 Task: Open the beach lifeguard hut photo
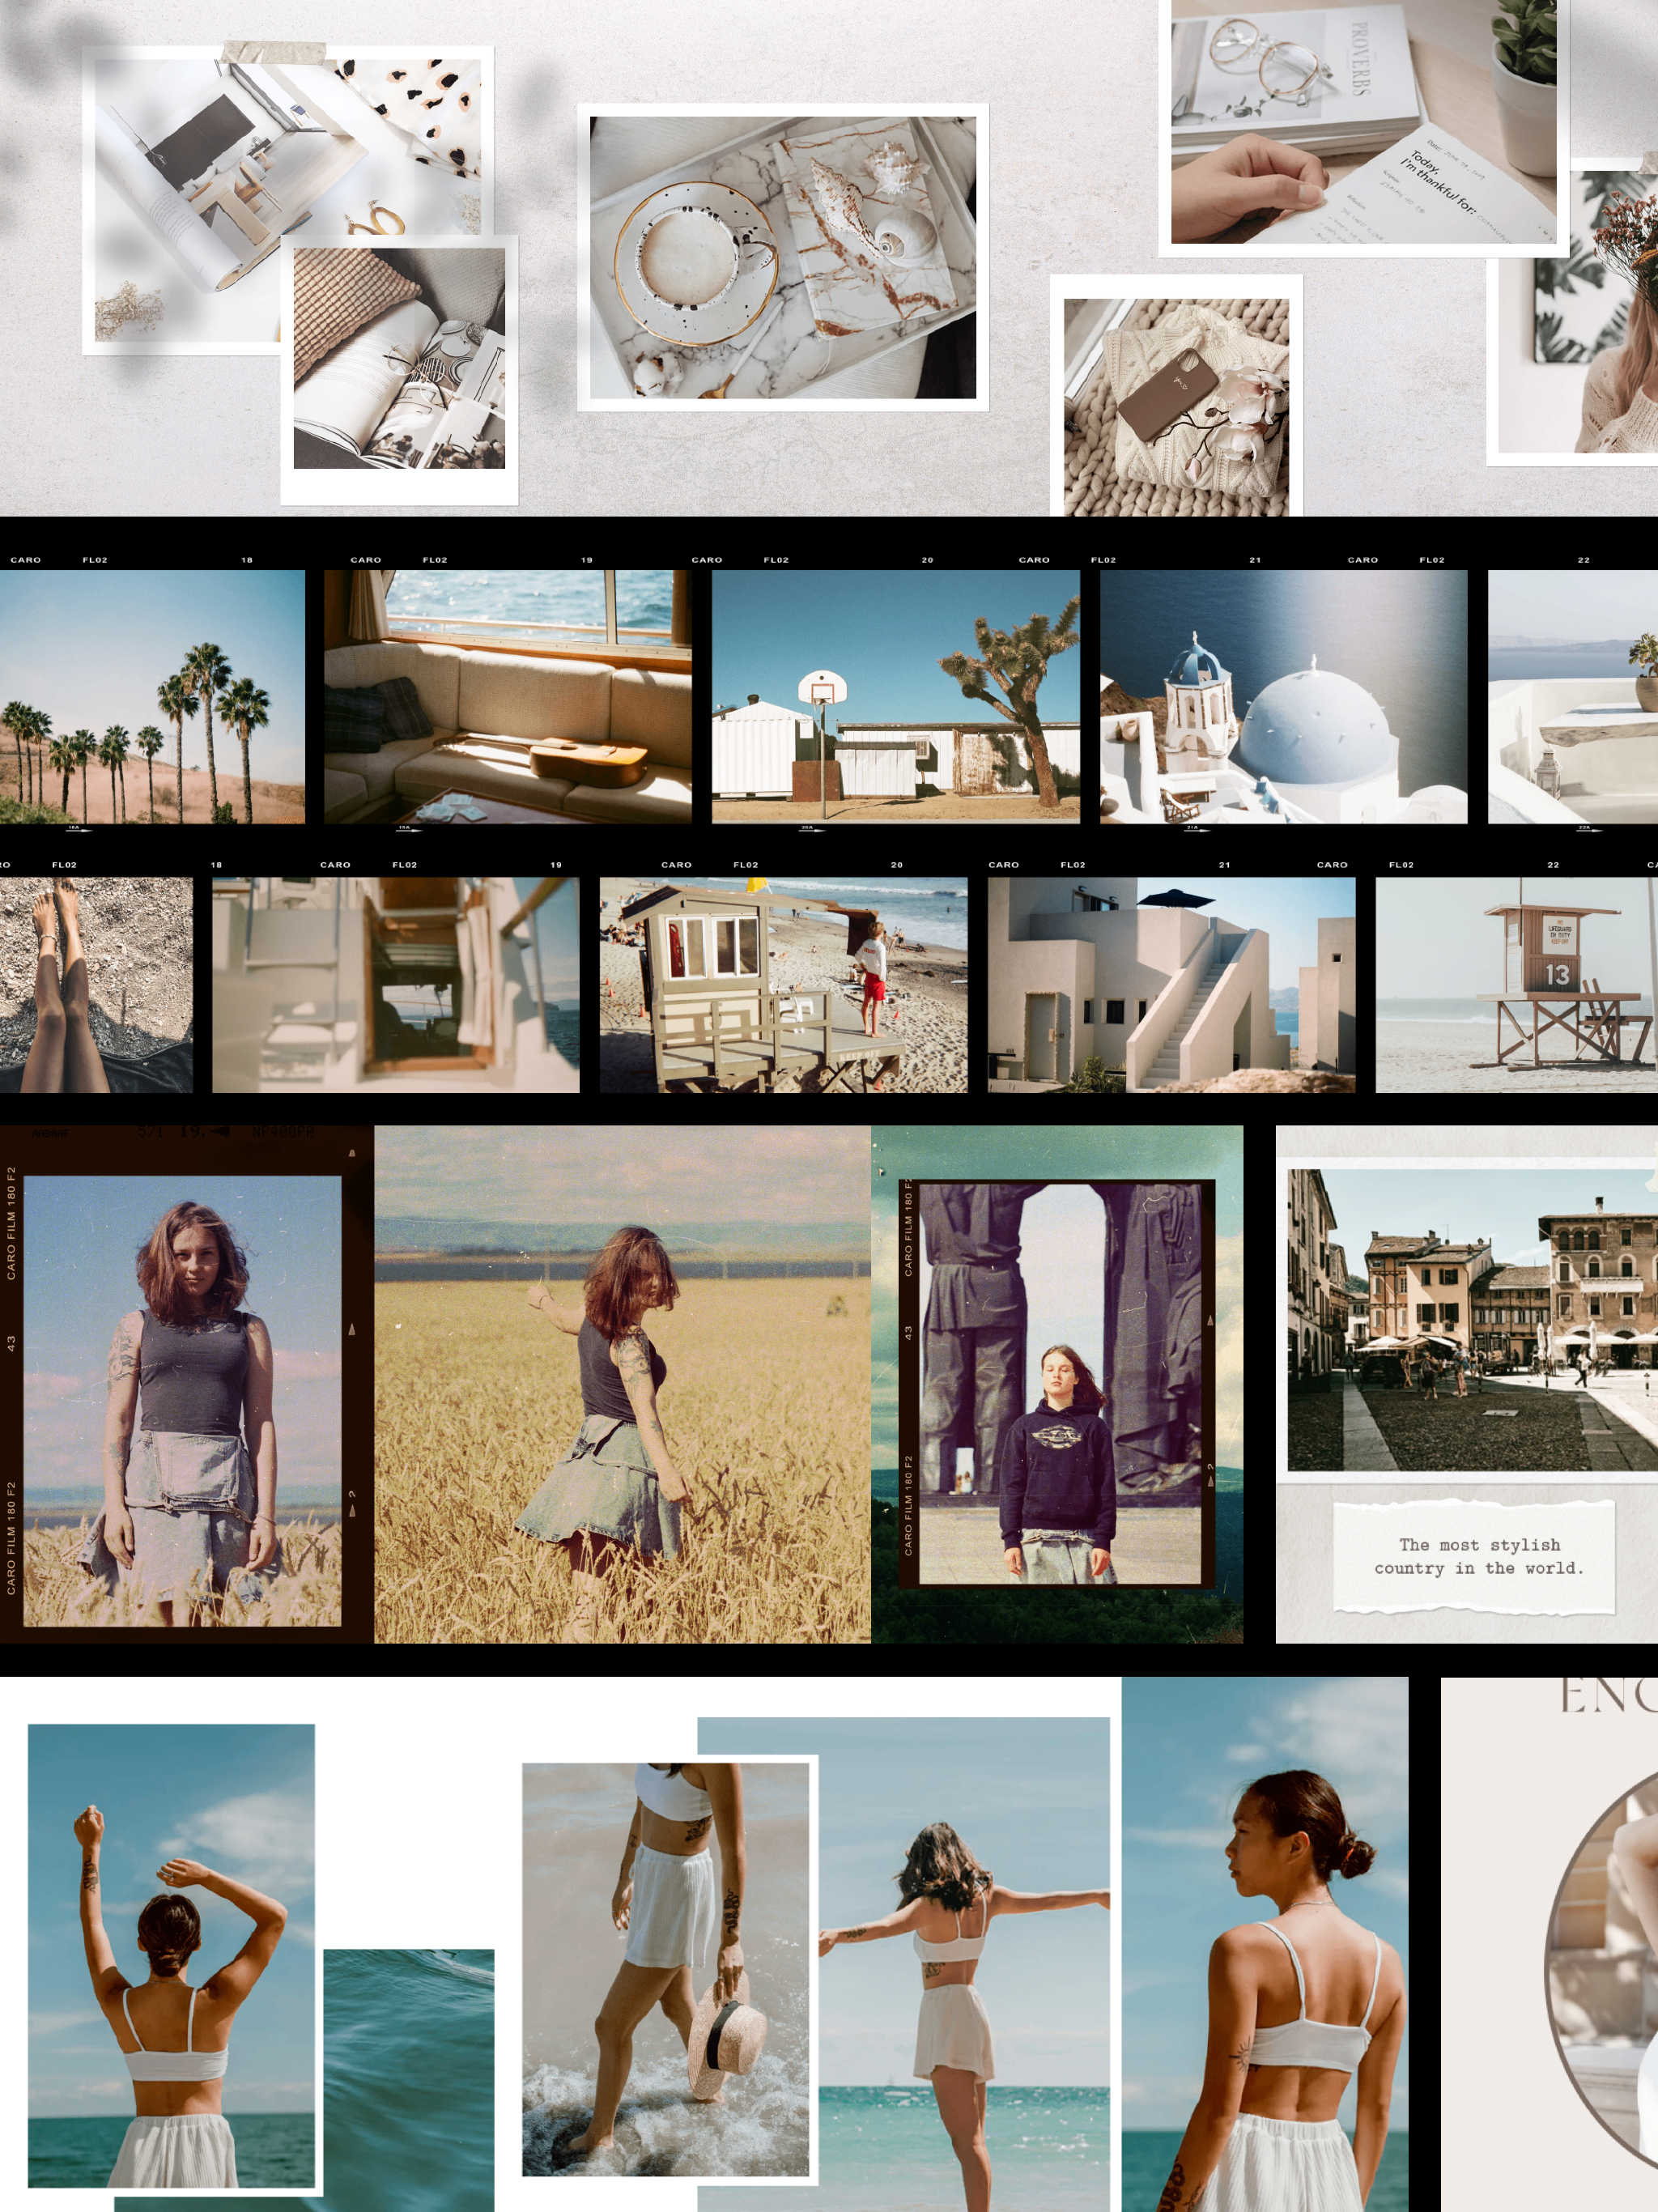783,985
